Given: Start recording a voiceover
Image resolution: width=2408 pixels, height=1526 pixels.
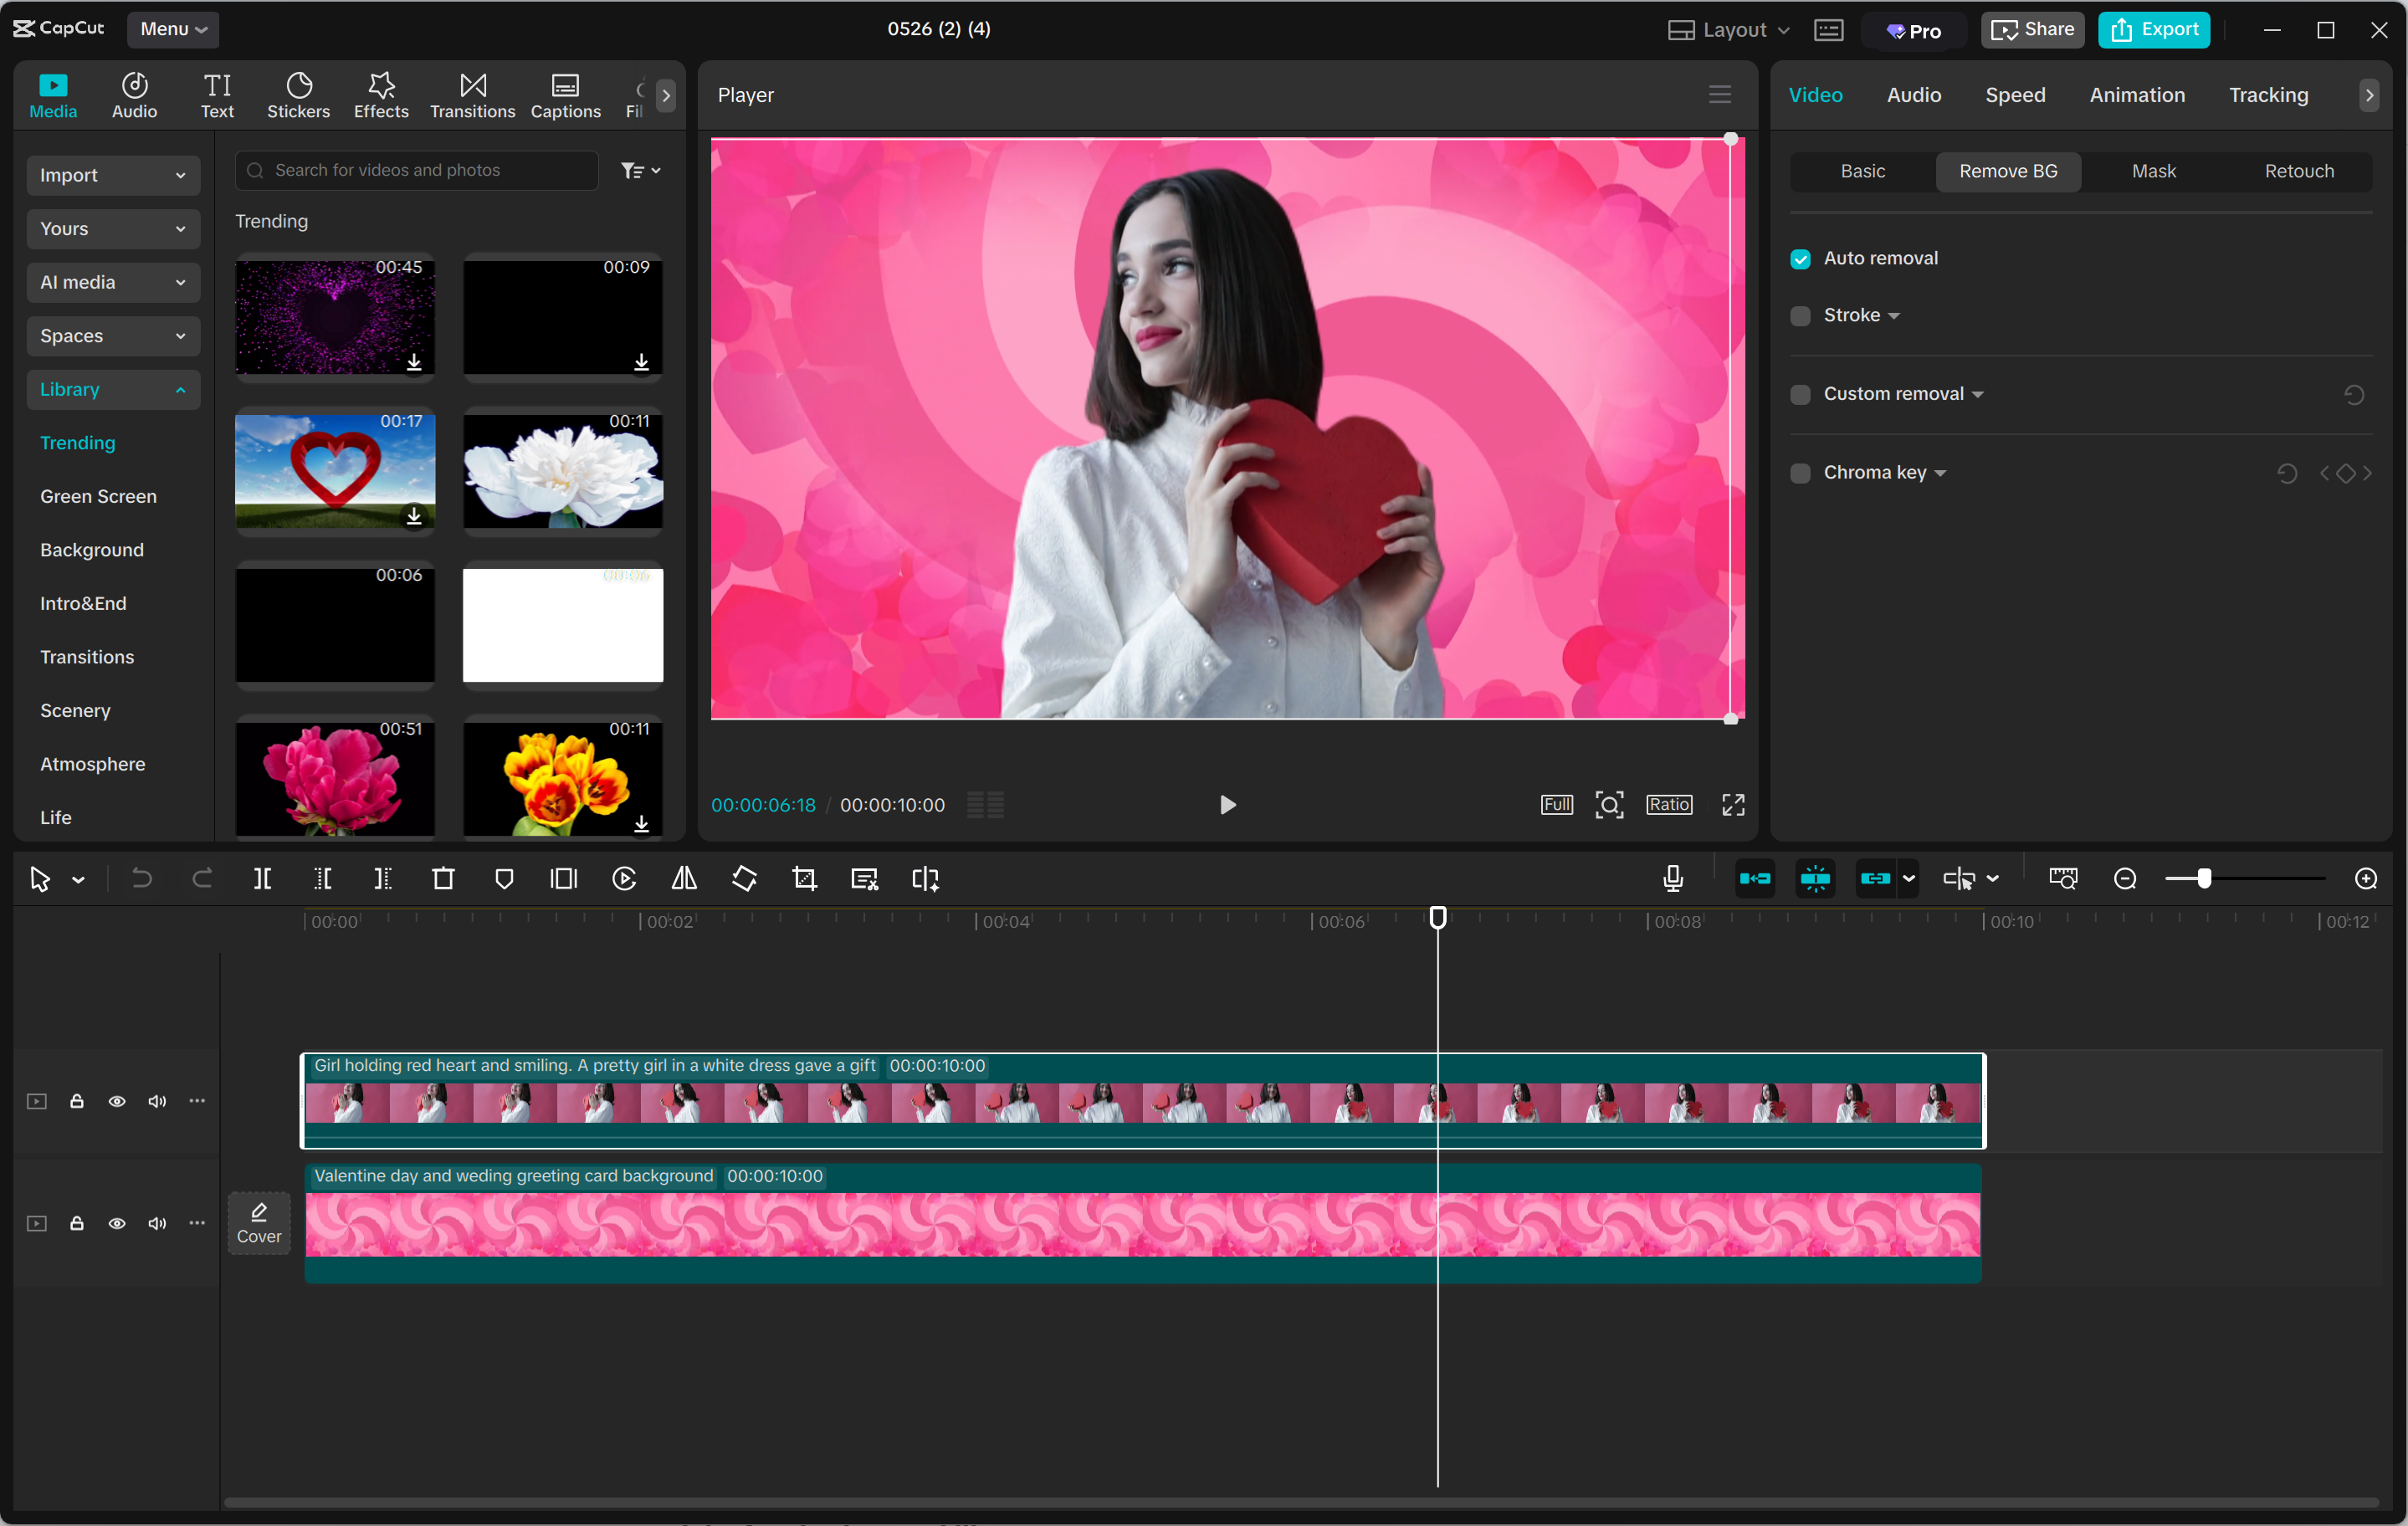Looking at the screenshot, I should [x=1672, y=878].
